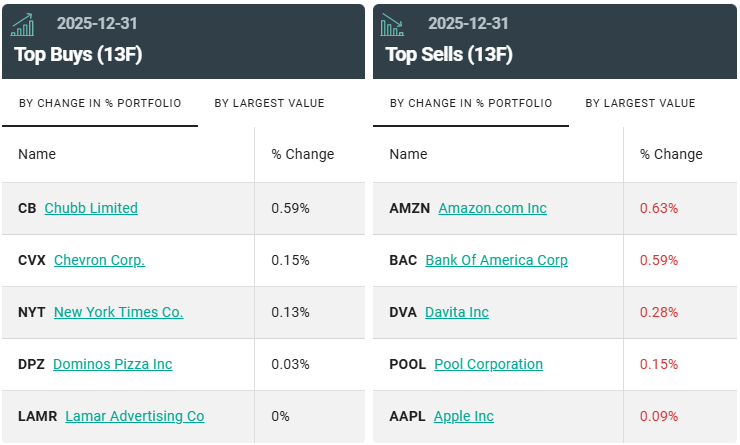Open Dominos Pizza Inc stock page
The image size is (740, 445).
click(112, 364)
